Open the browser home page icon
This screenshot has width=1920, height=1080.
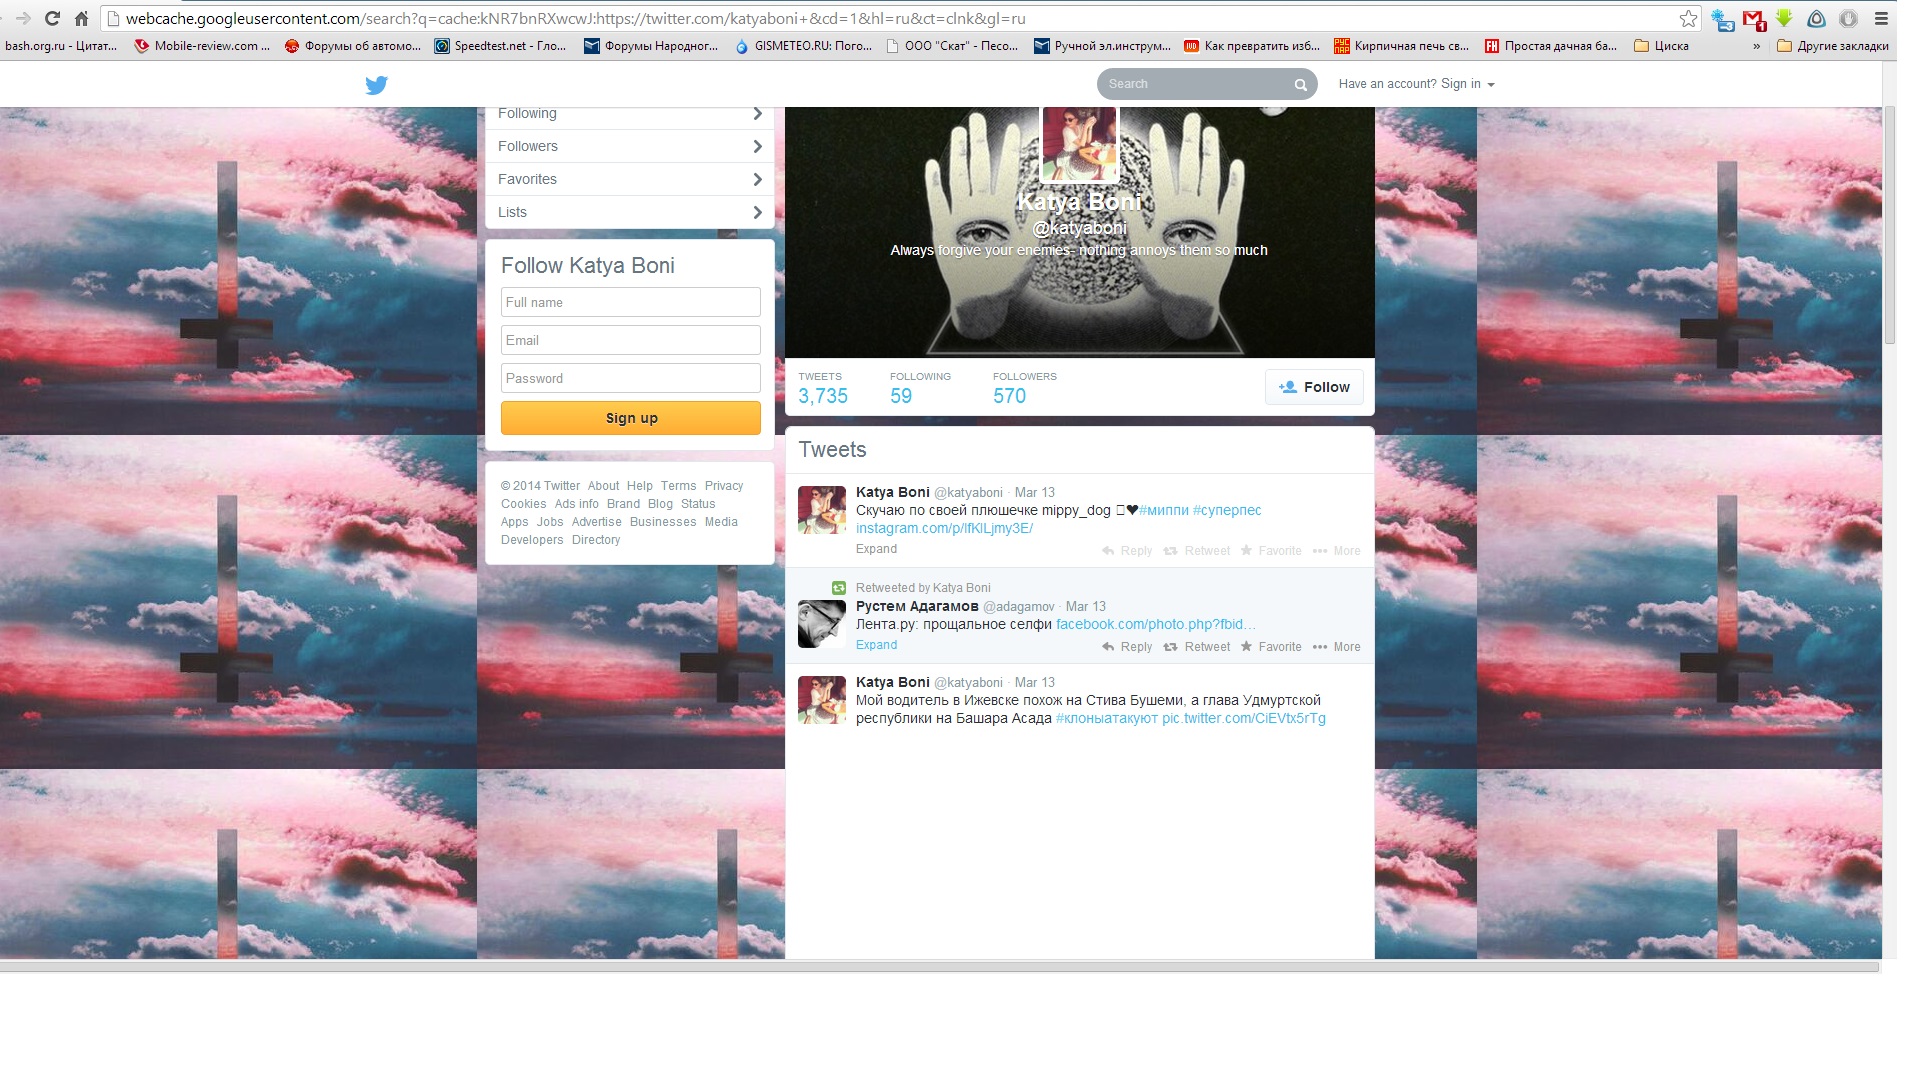tap(82, 18)
